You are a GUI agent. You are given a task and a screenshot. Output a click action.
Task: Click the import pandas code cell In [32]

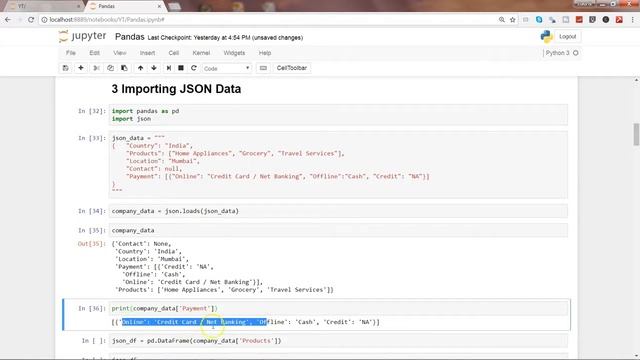[338, 115]
